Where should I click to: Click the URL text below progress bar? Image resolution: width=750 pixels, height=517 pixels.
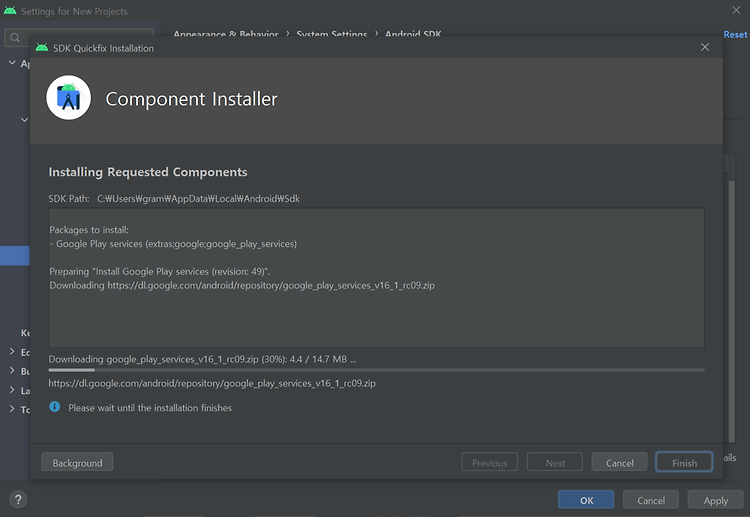coord(212,383)
